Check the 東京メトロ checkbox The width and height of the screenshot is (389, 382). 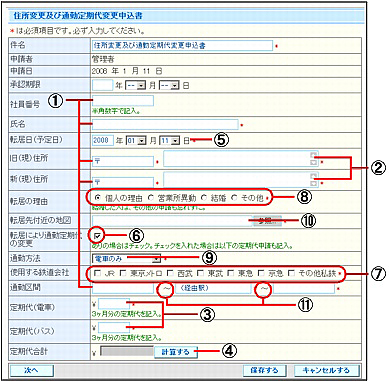123,273
